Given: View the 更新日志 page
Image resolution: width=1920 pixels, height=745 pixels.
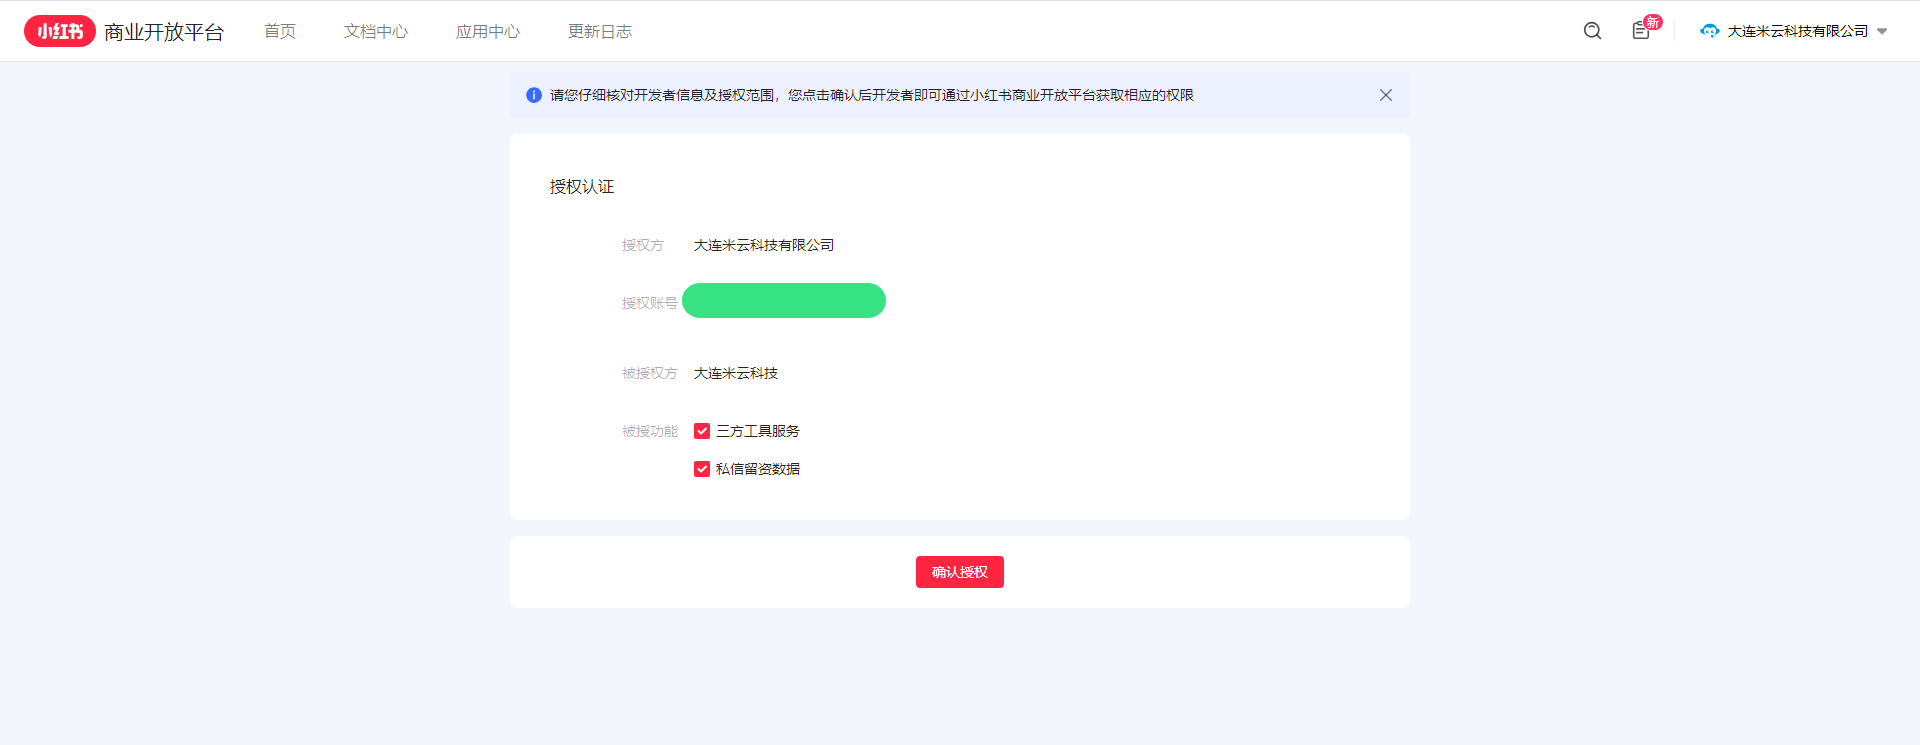Looking at the screenshot, I should [600, 31].
